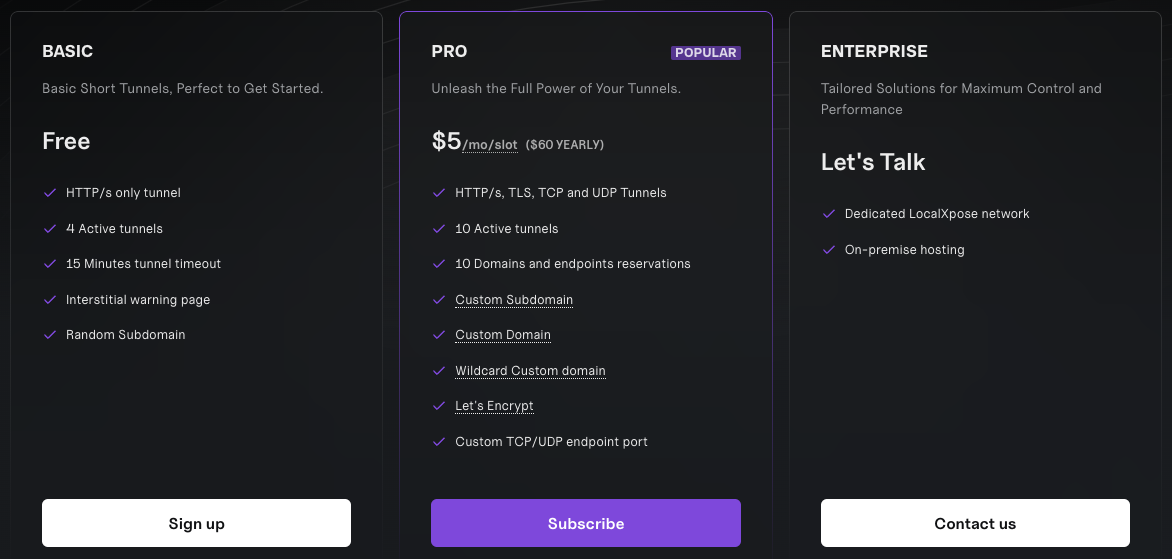Viewport: 1172px width, 559px height.
Task: Click checkmark beside 15 Minutes tunnel timeout
Action: point(50,264)
